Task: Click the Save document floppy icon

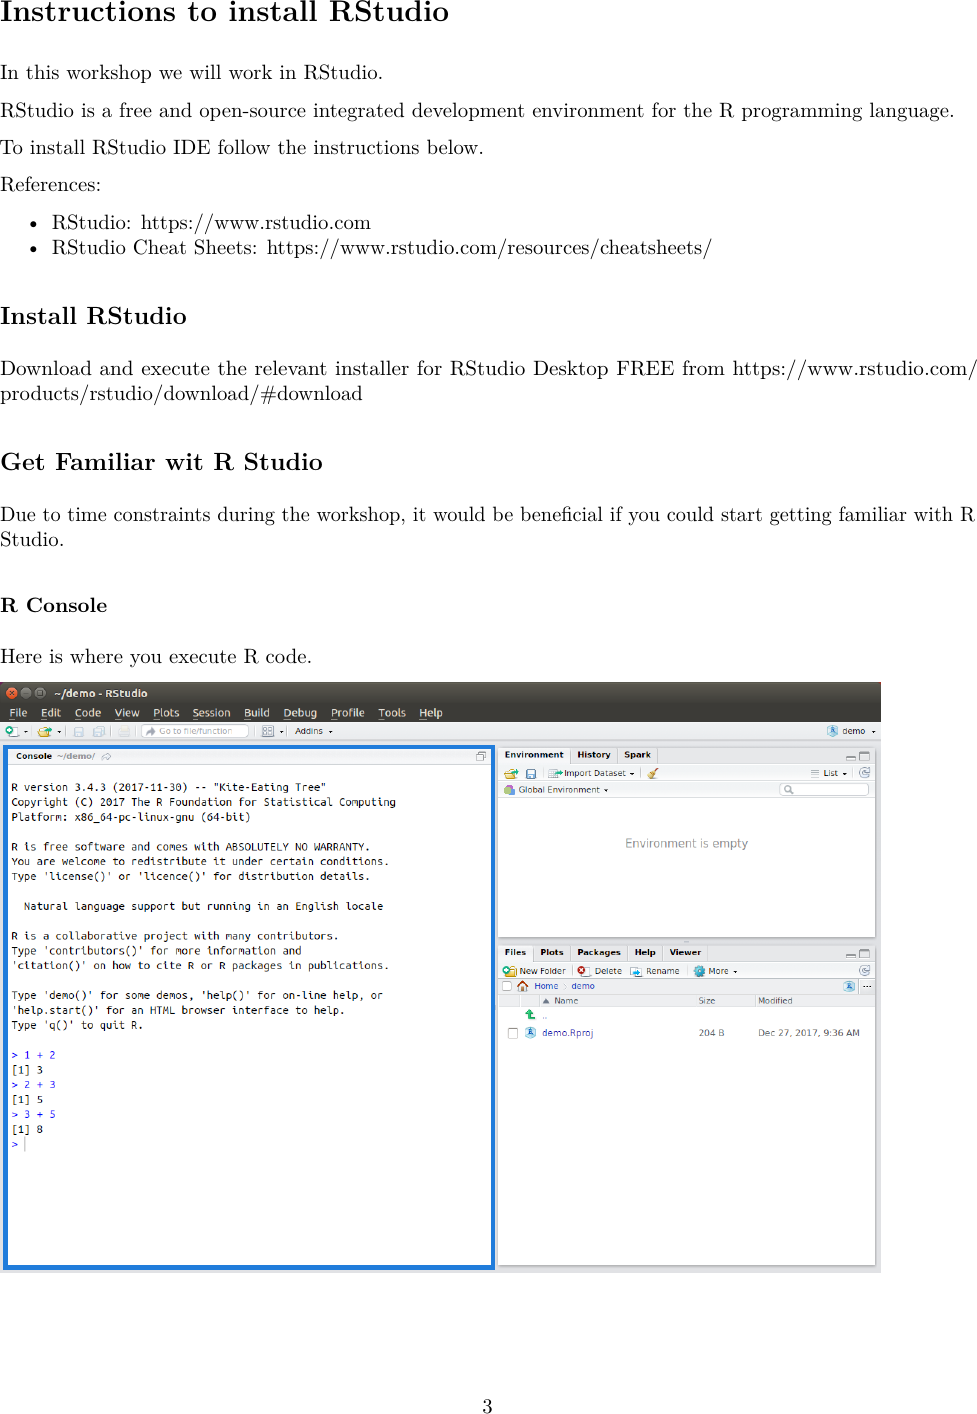Action: pos(79,731)
